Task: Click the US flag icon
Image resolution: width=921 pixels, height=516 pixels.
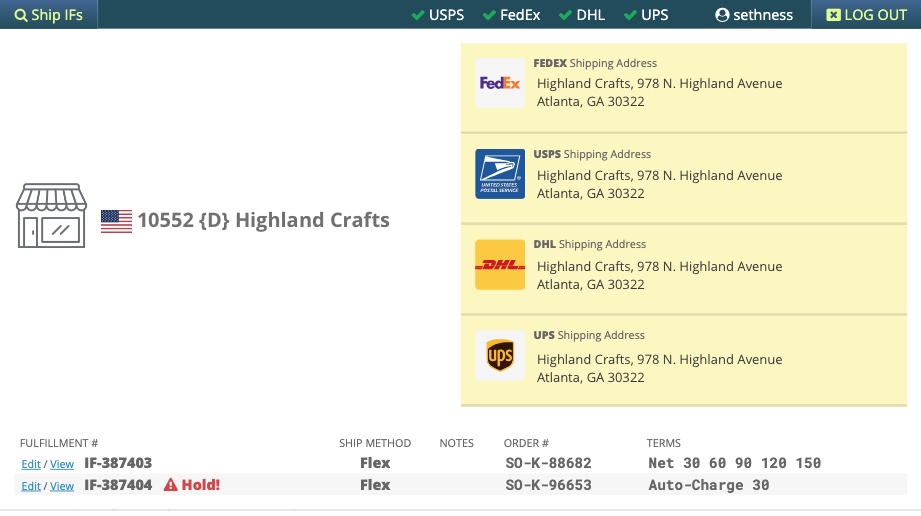Action: (116, 221)
